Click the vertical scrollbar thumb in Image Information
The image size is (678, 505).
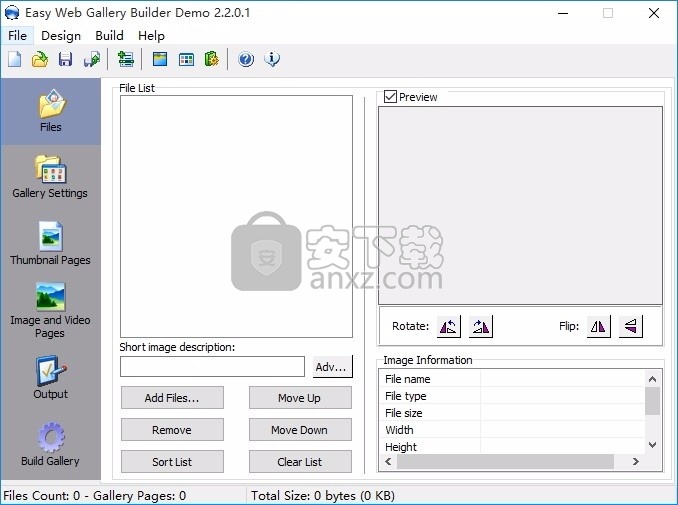pyautogui.click(x=652, y=401)
